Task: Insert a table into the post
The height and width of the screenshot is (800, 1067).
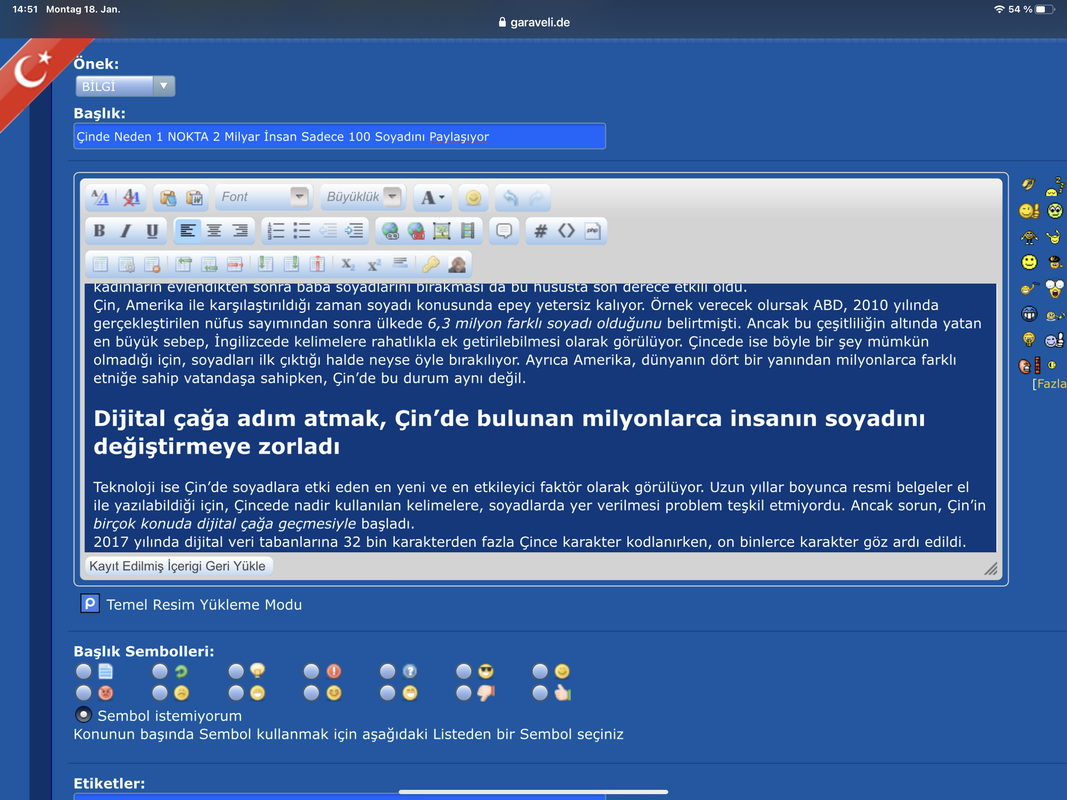Action: pyautogui.click(x=100, y=264)
